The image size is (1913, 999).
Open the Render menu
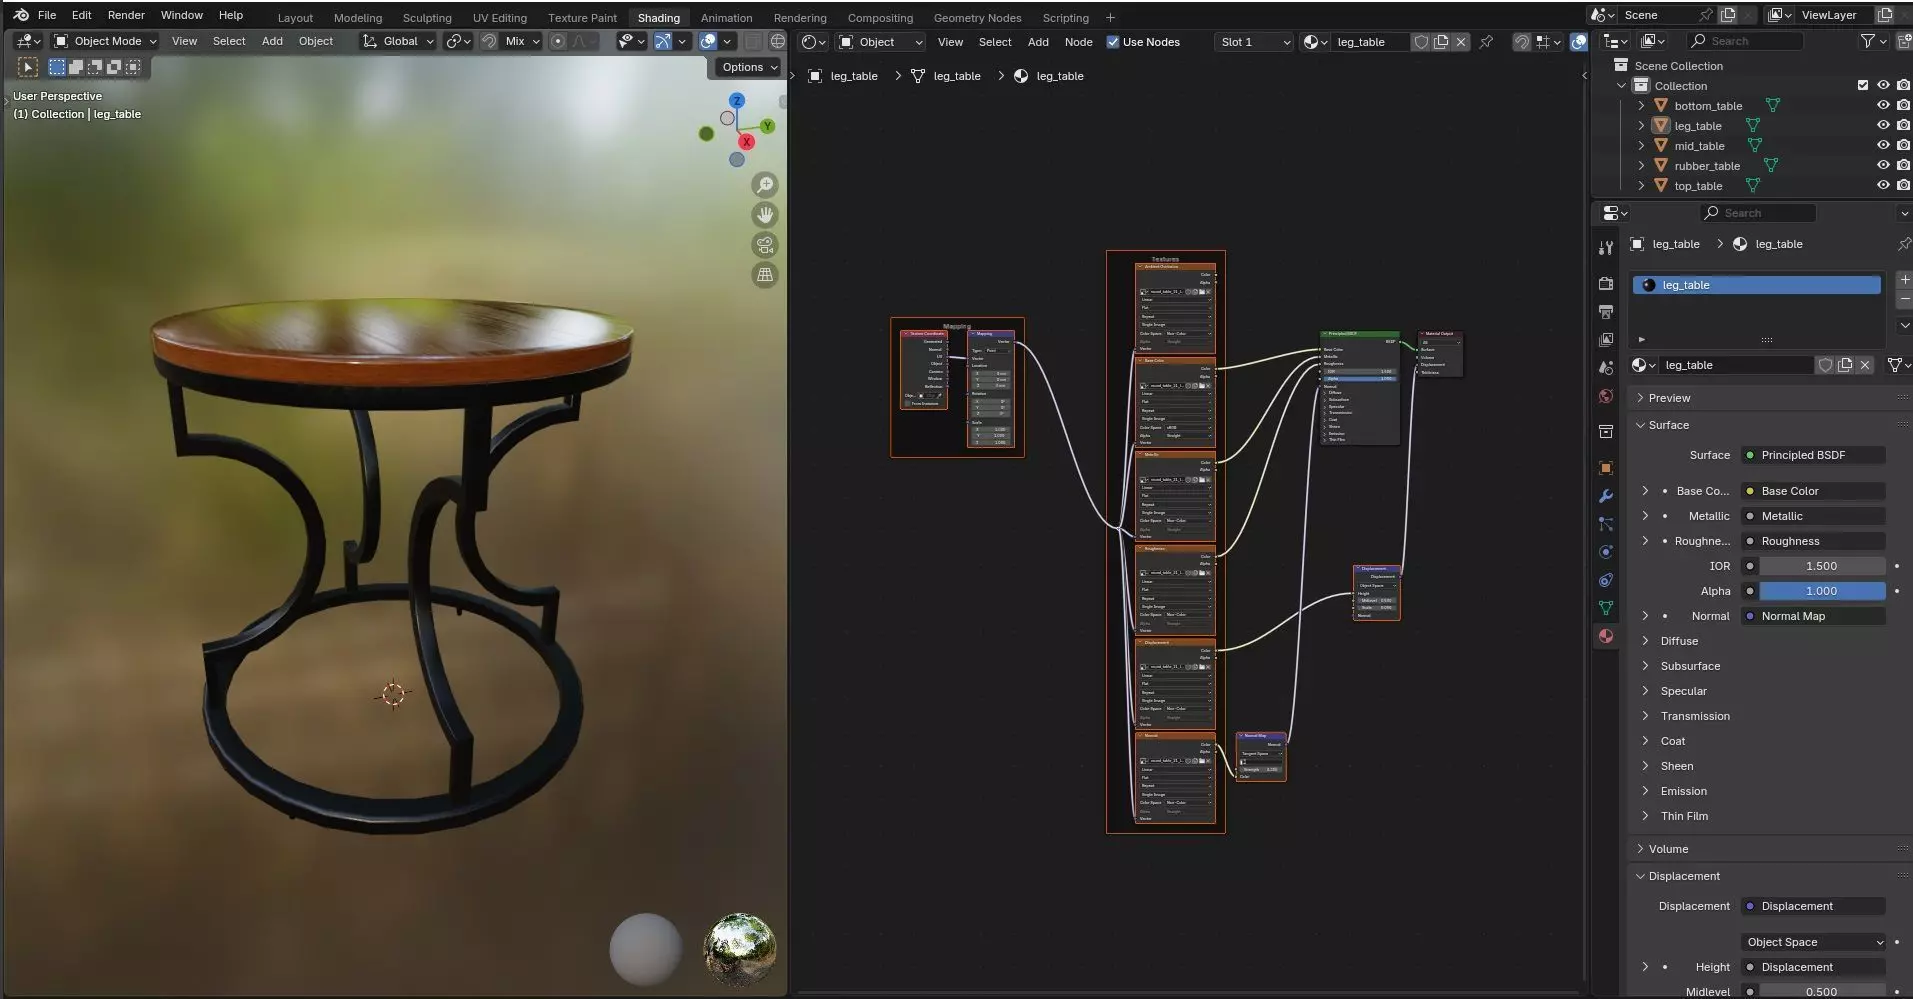click(x=126, y=15)
